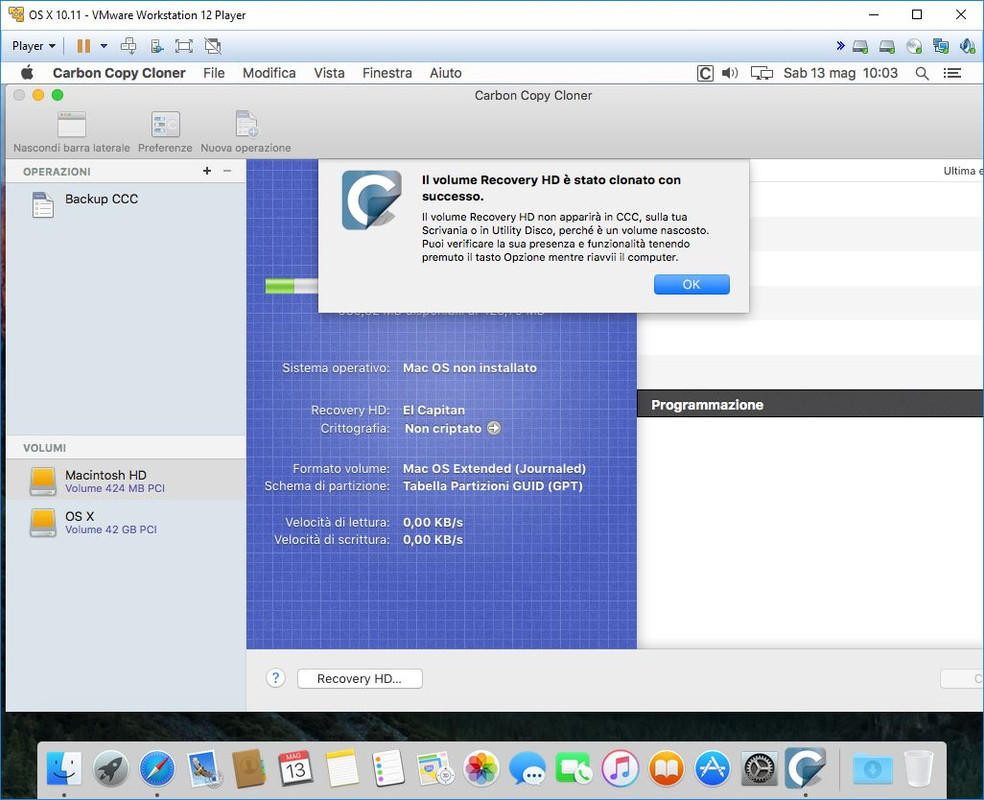The image size is (984, 800).
Task: Click Carbon Copy Cloner Dock icon
Action: [805, 768]
